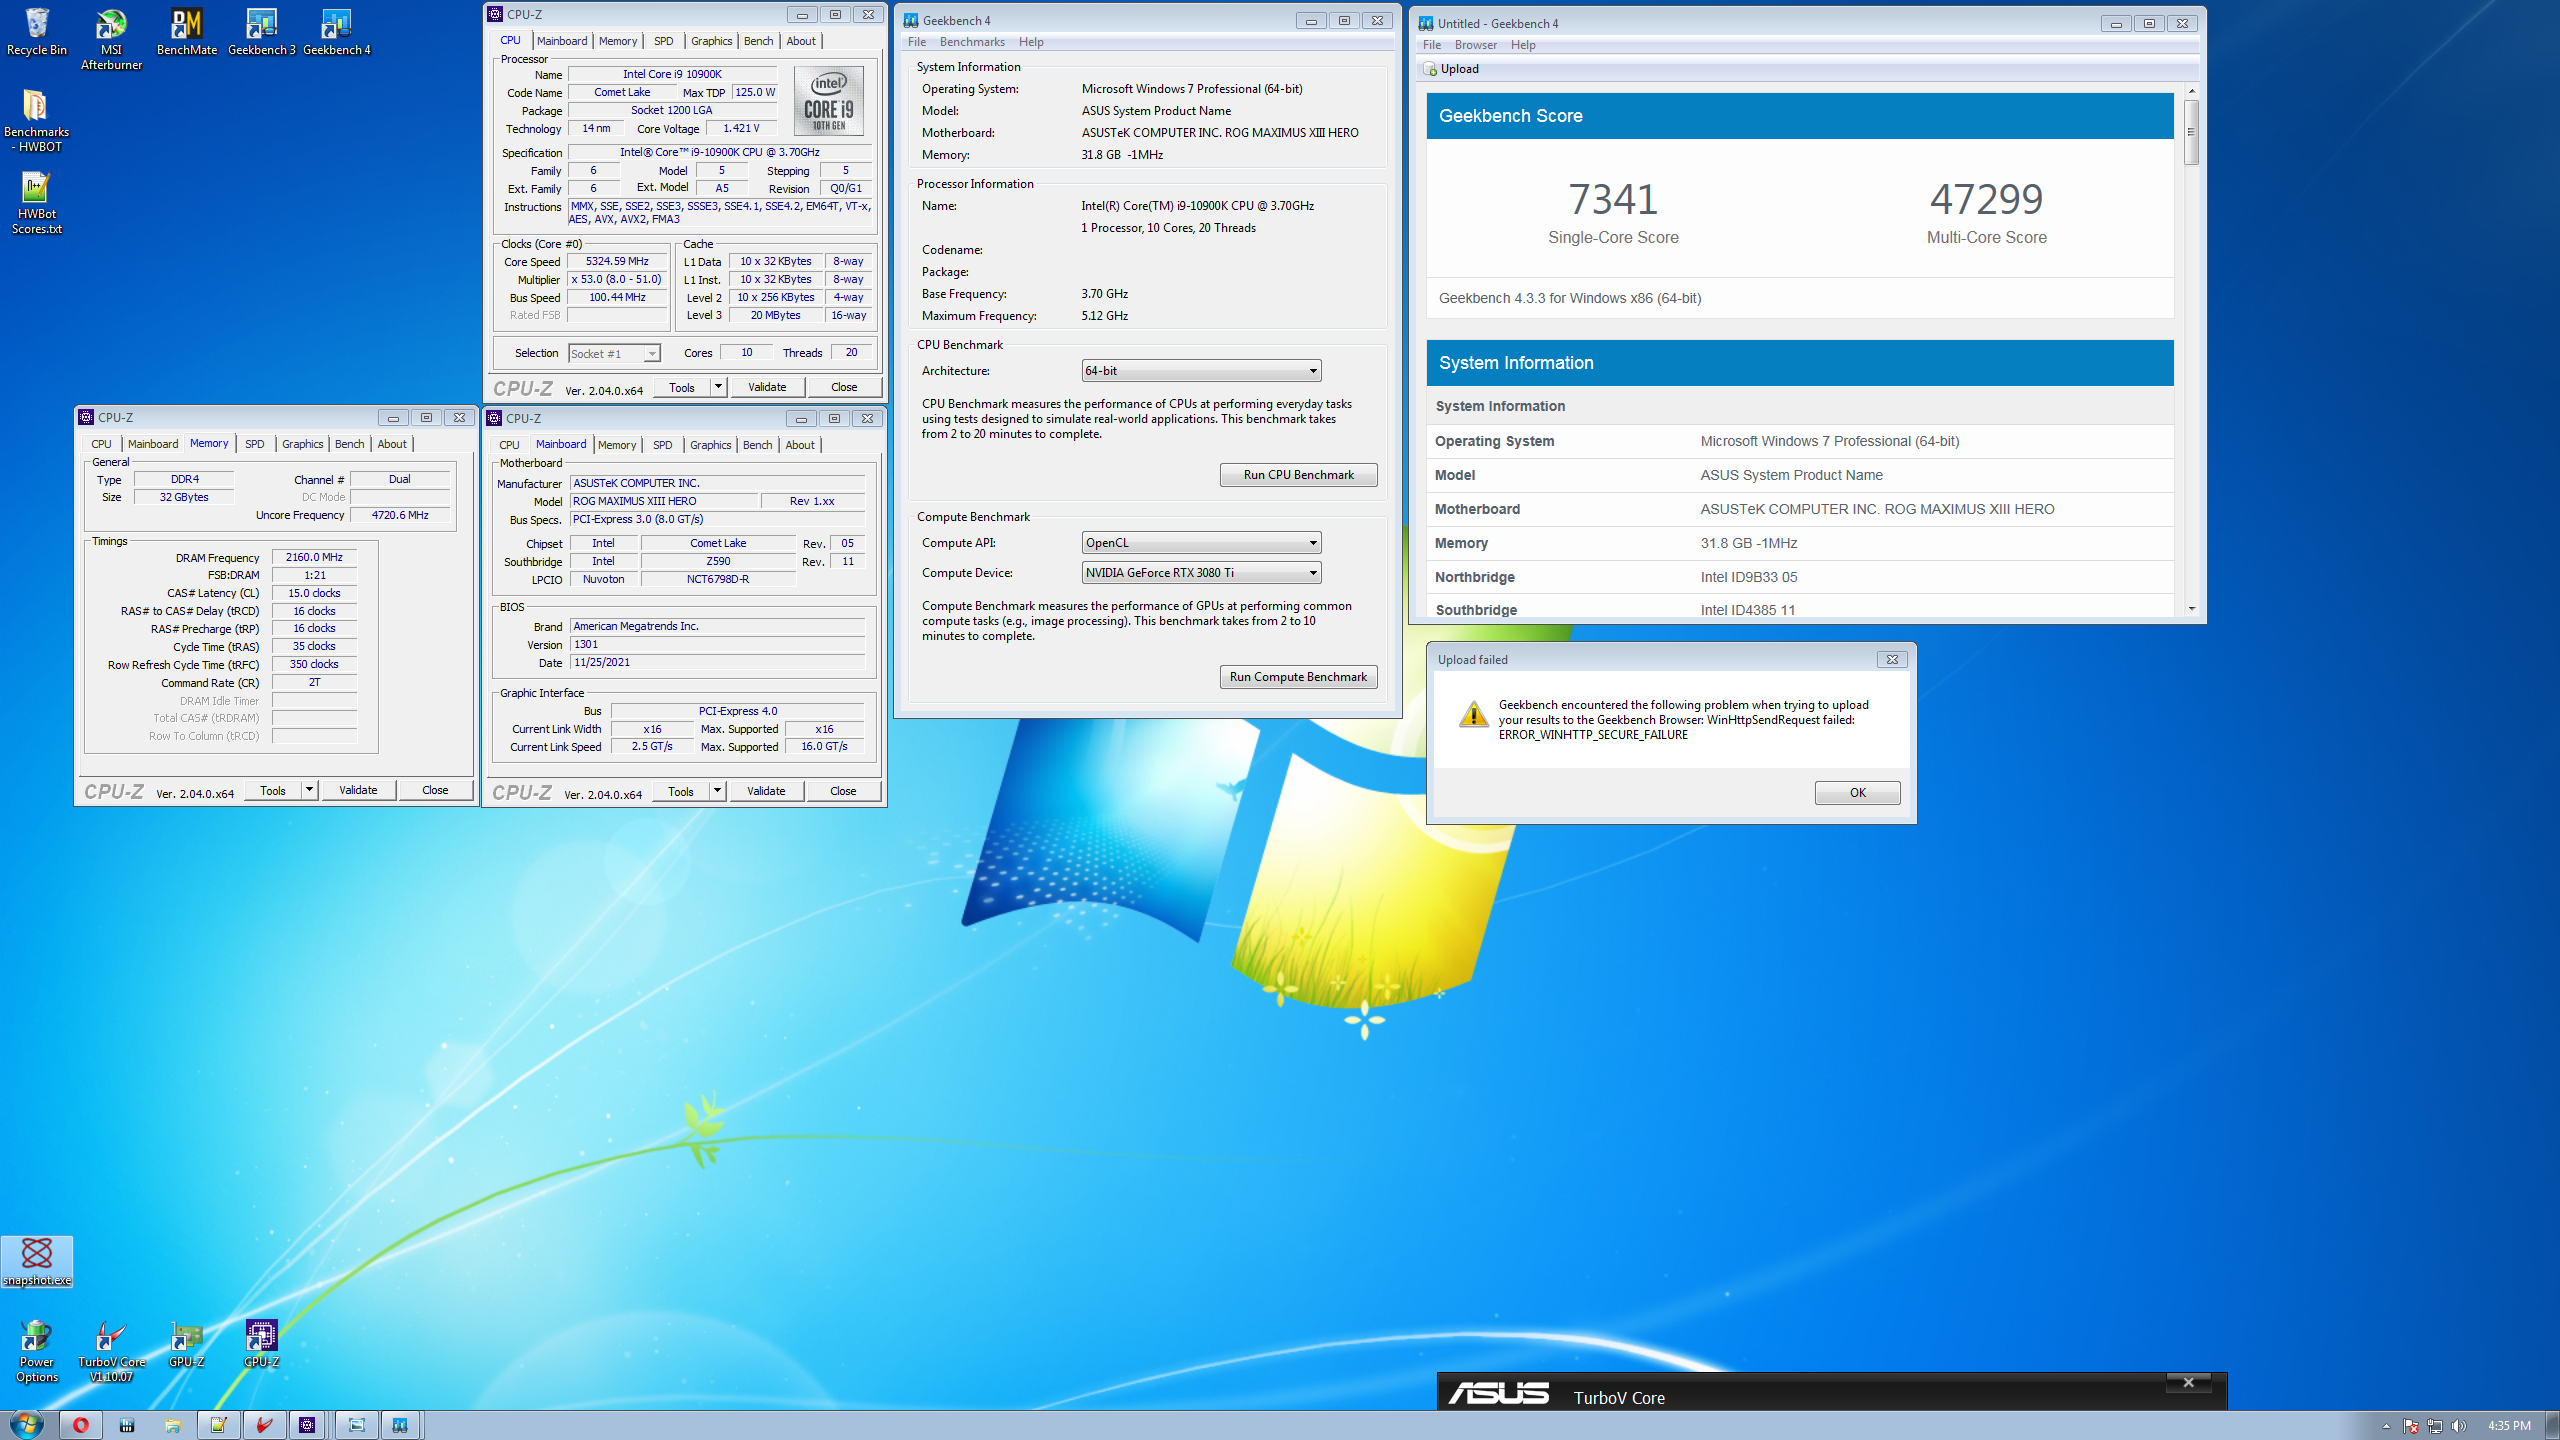Open Windows Explorer folder icon in taskbar

tap(172, 1425)
